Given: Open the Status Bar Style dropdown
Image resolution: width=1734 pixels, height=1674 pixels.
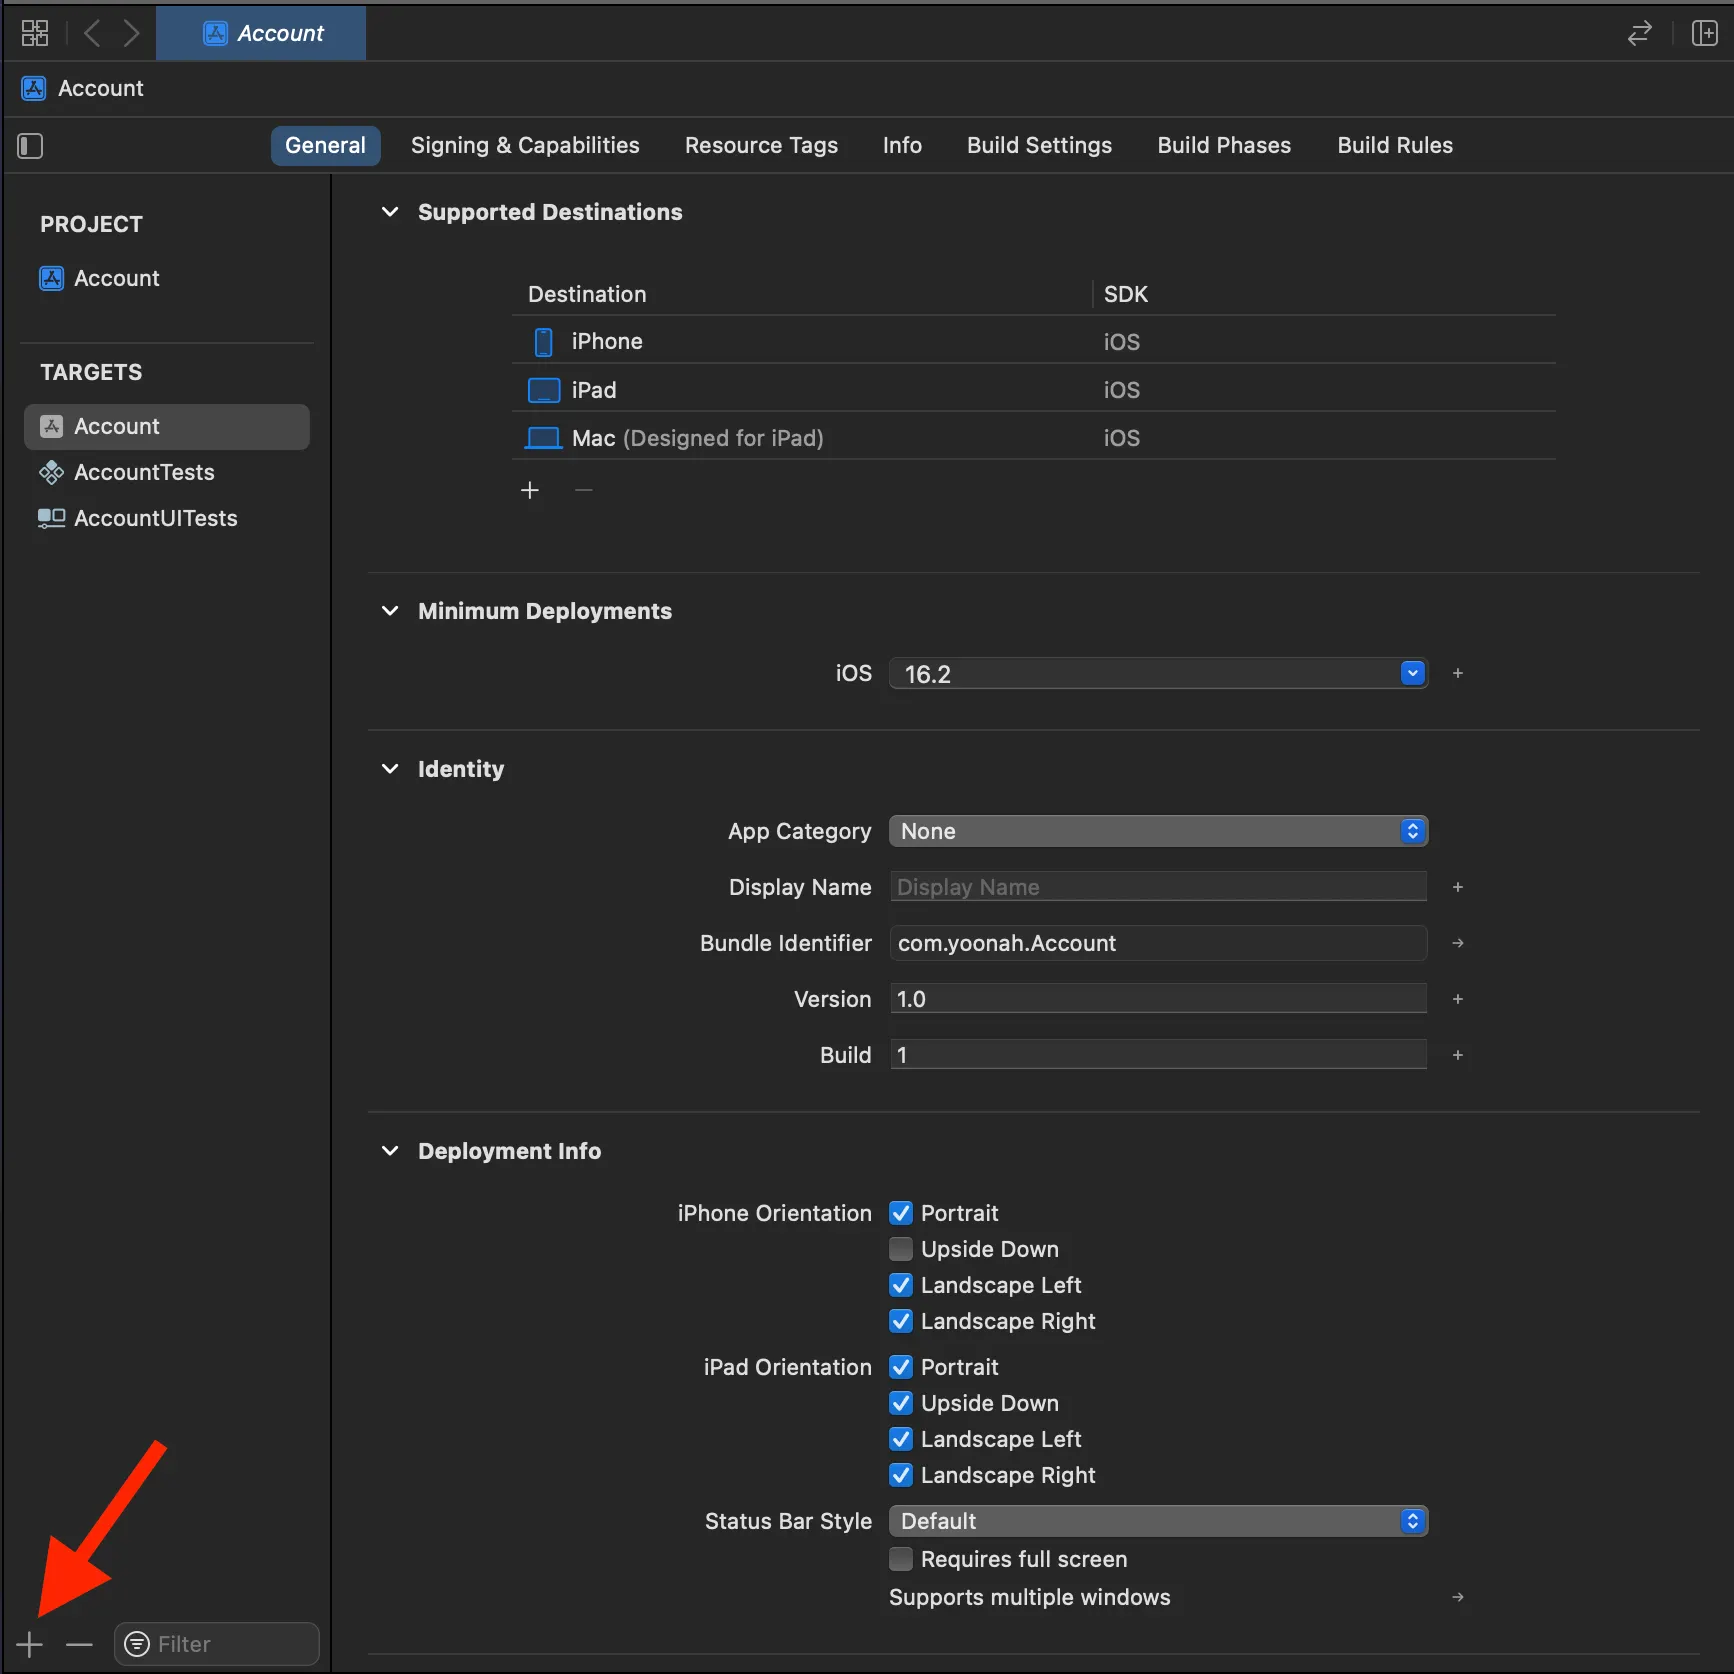Looking at the screenshot, I should tap(1158, 1521).
